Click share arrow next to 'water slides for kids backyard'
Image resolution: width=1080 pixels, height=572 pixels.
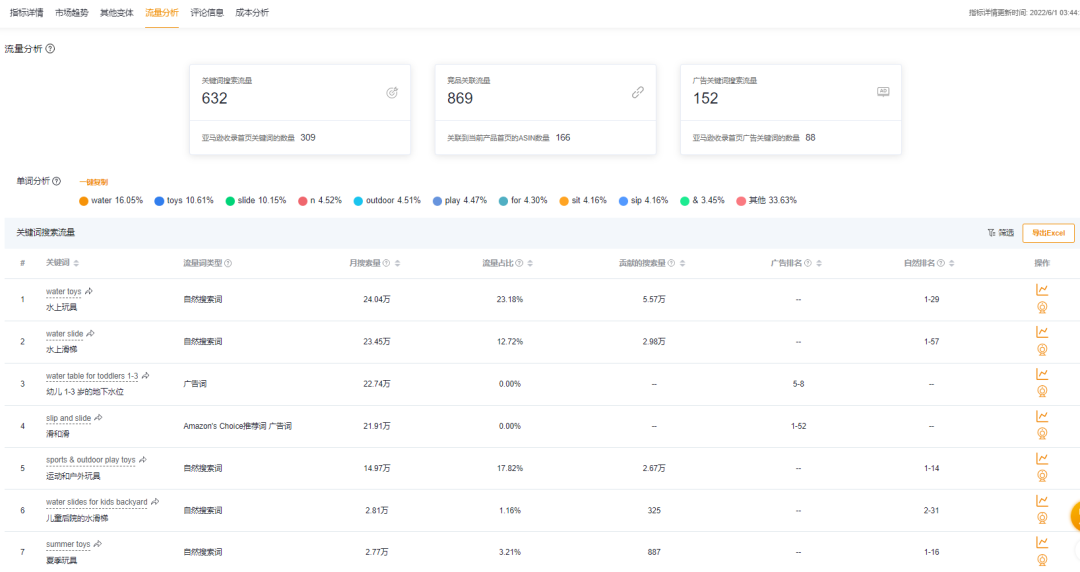(155, 502)
